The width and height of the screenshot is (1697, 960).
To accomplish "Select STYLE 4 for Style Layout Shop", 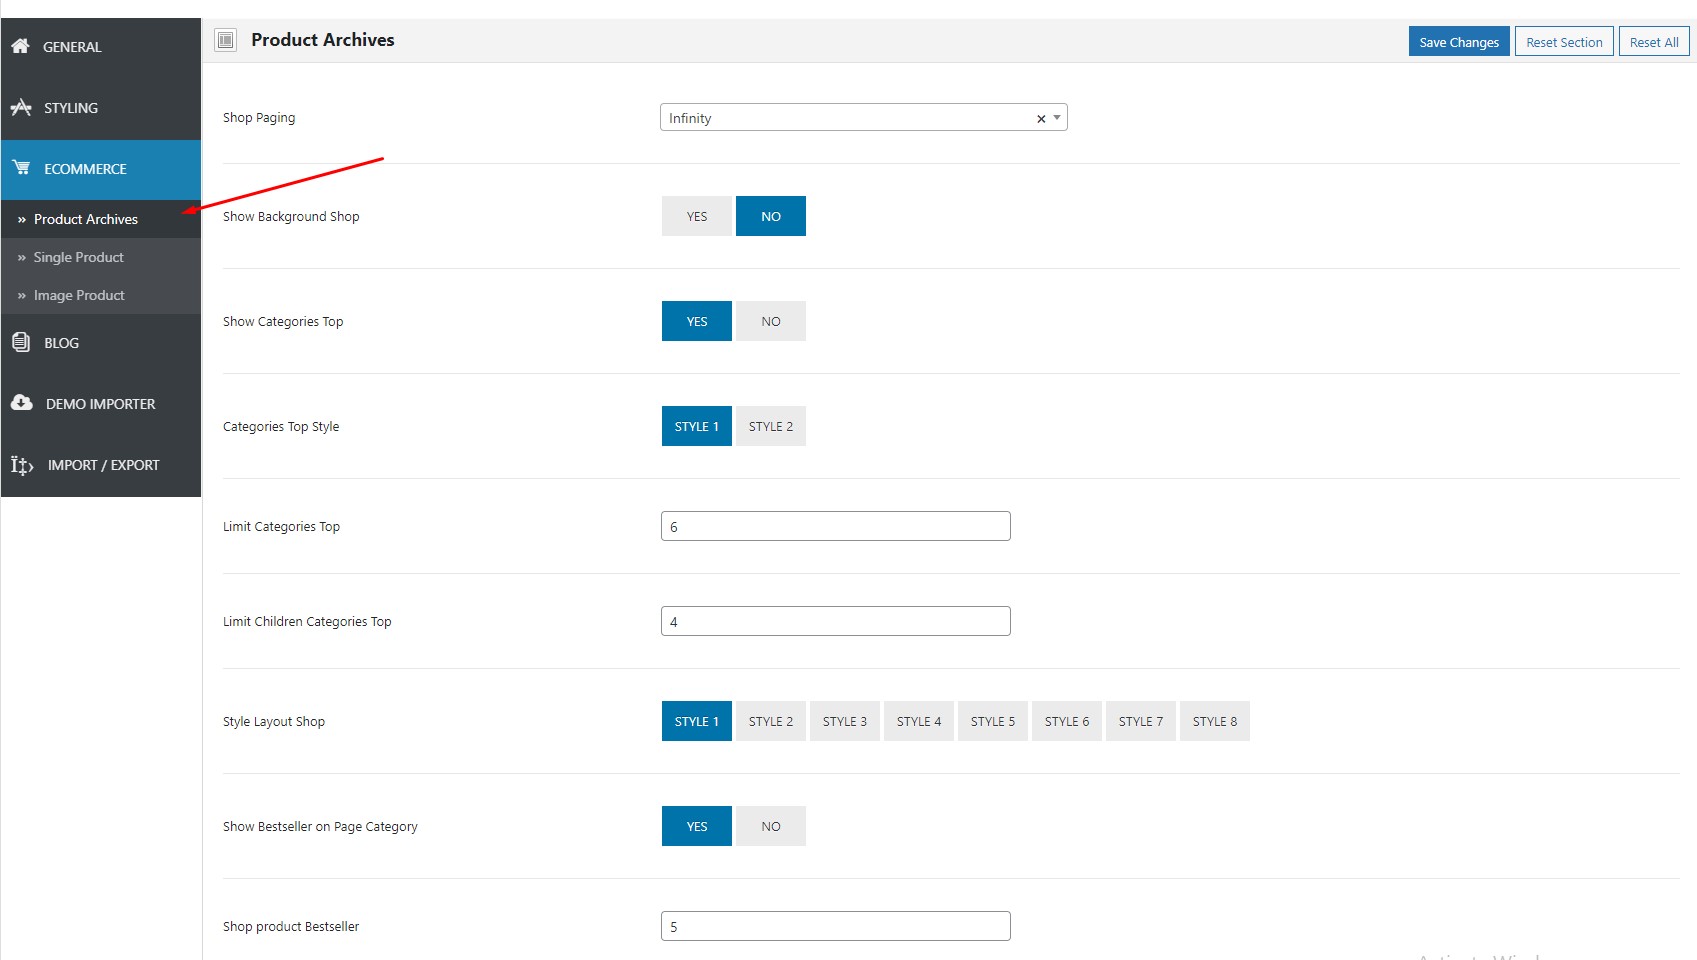I will [919, 721].
